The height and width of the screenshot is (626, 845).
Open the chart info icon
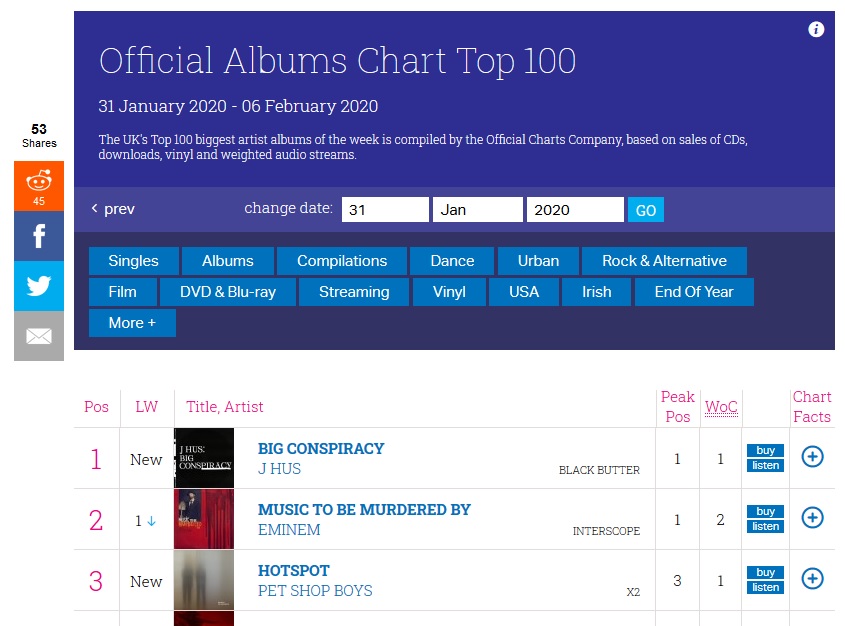(816, 29)
